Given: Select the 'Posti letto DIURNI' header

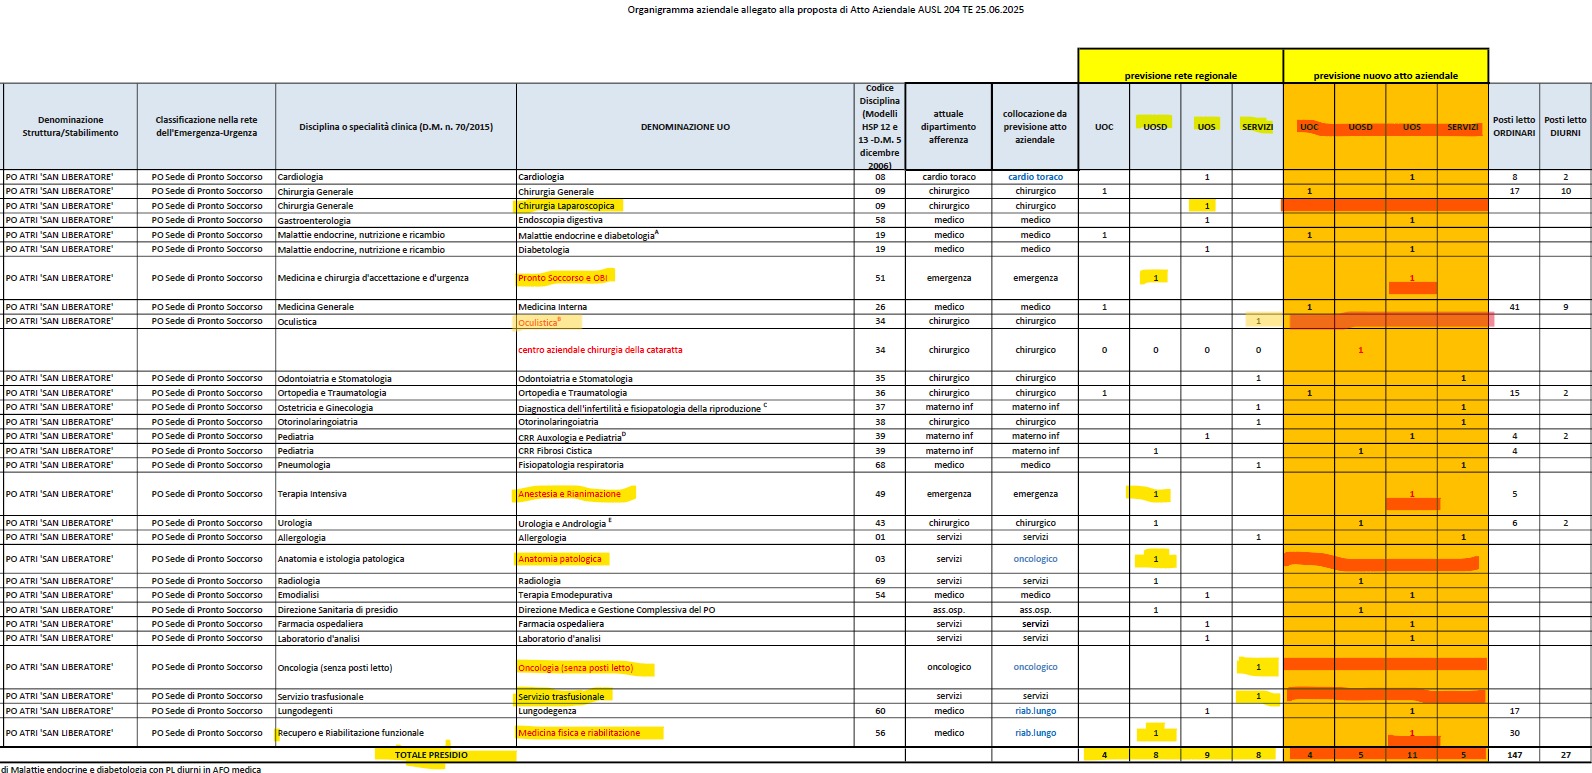Looking at the screenshot, I should coord(1565,127).
